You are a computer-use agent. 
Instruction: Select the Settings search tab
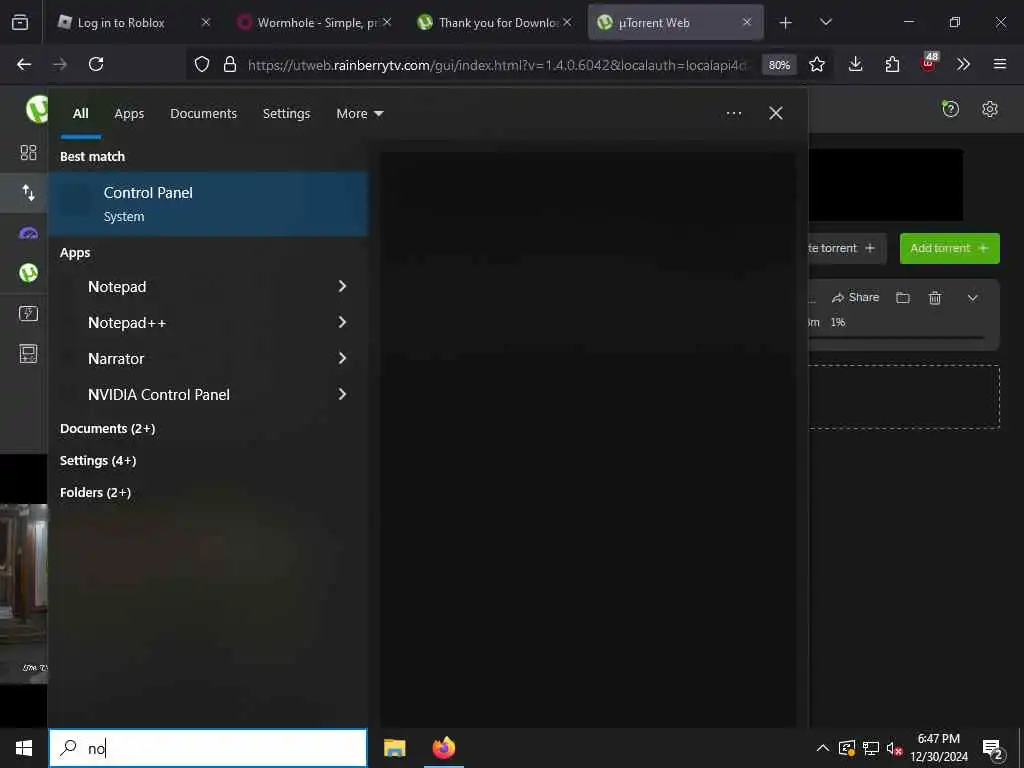click(x=286, y=114)
